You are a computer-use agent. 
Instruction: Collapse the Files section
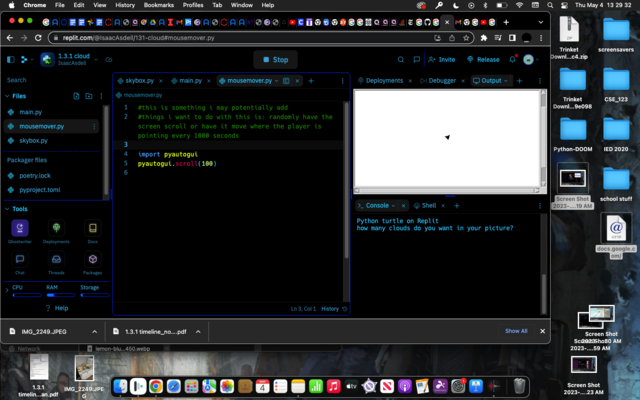[x=7, y=96]
